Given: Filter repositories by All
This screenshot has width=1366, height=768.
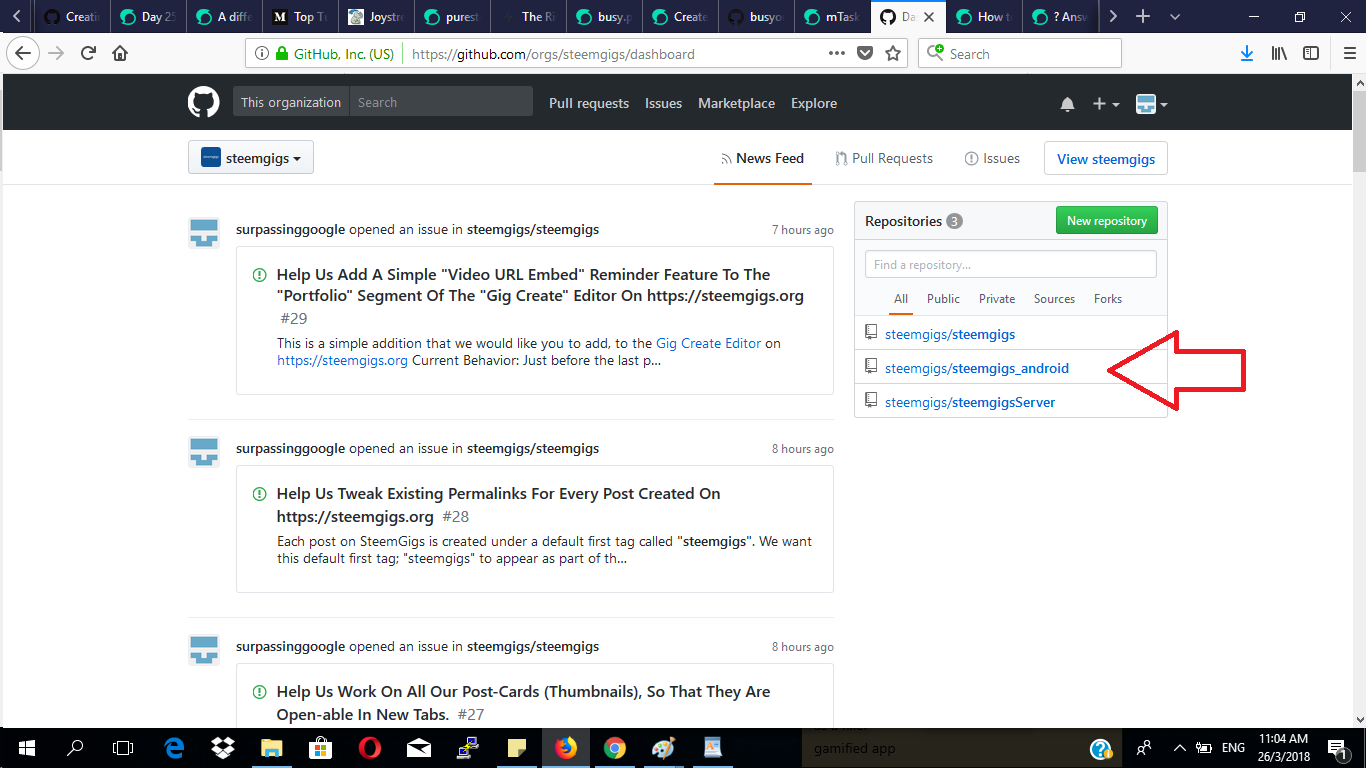Looking at the screenshot, I should click(x=901, y=299).
